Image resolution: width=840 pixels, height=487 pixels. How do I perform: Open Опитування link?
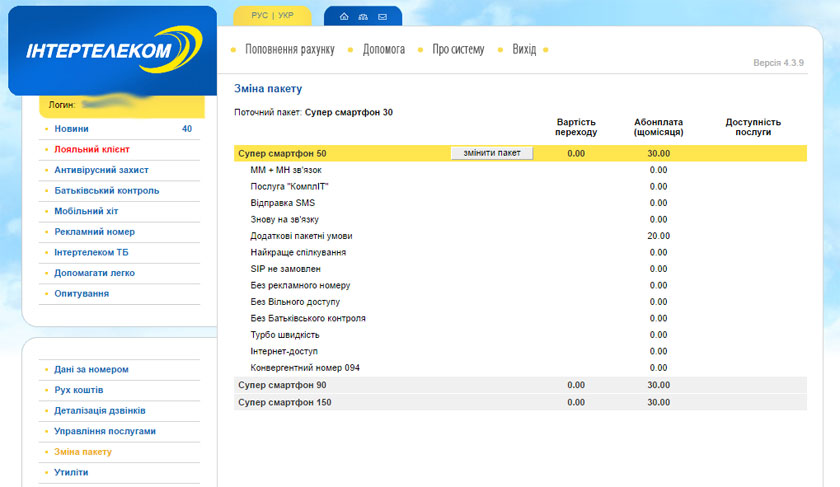click(x=81, y=294)
